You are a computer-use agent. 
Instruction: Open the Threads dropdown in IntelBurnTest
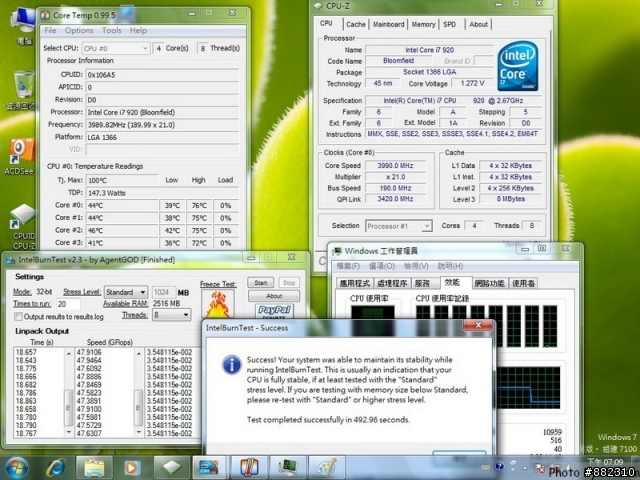coord(171,315)
